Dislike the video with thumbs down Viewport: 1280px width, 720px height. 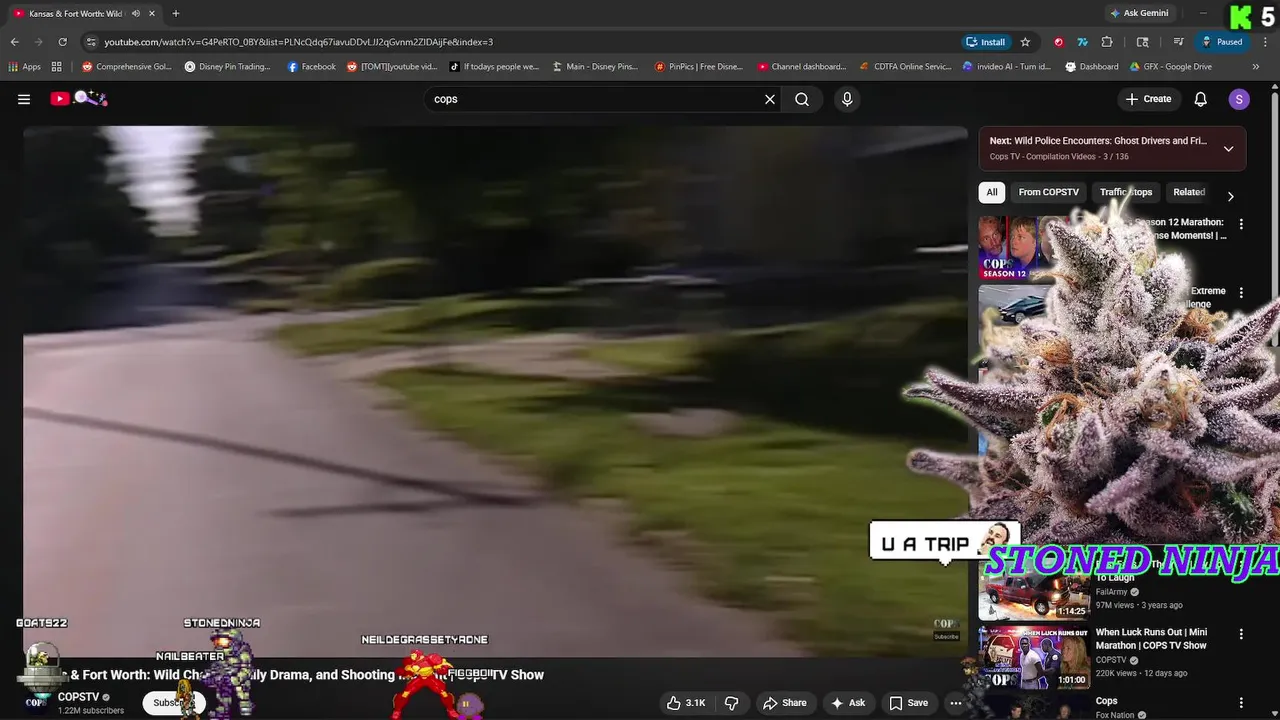[731, 703]
